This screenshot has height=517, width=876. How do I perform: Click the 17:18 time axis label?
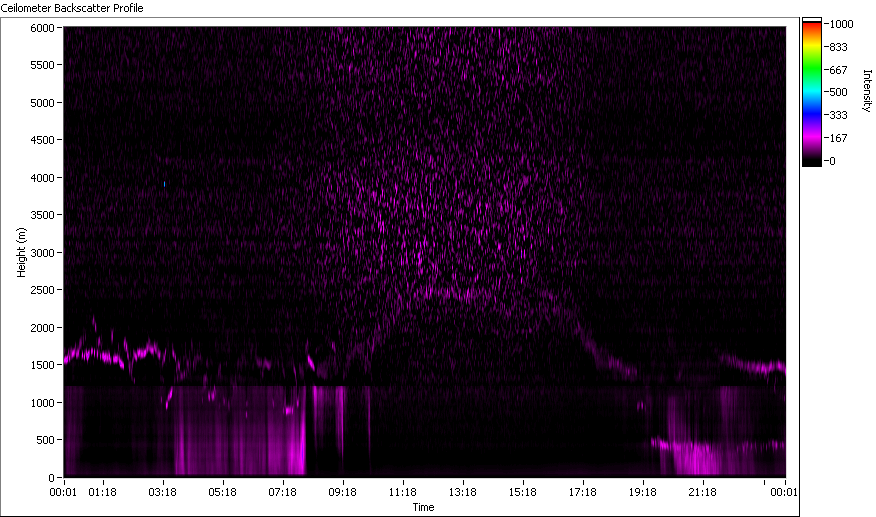(583, 492)
